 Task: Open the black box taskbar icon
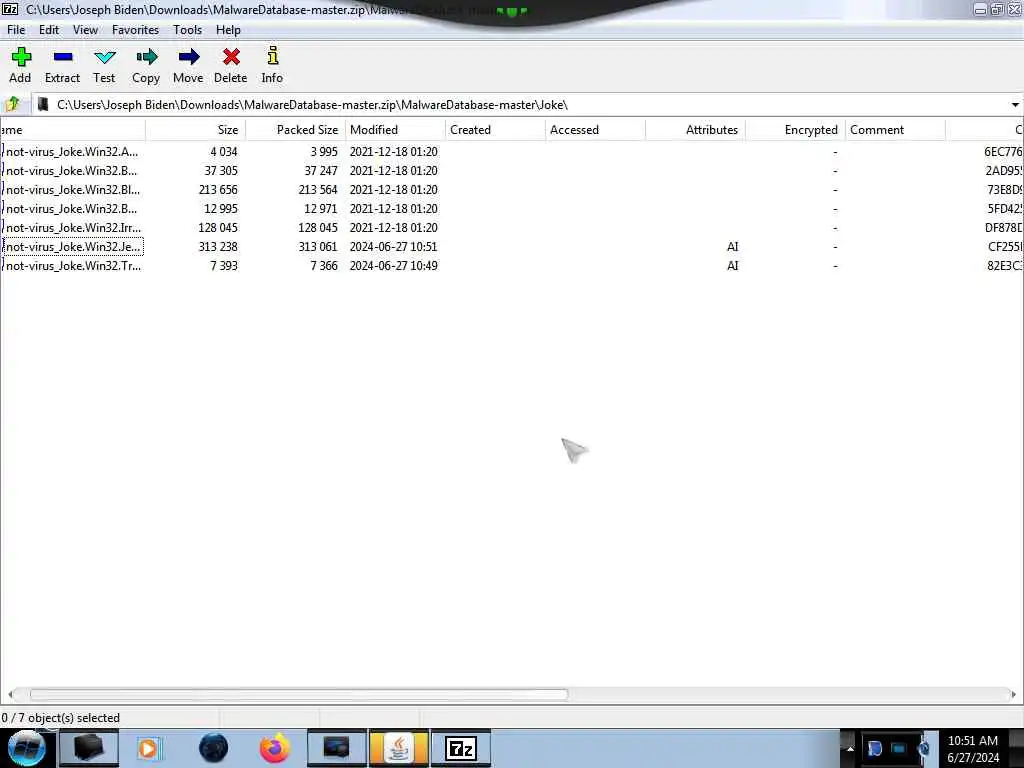(89, 748)
